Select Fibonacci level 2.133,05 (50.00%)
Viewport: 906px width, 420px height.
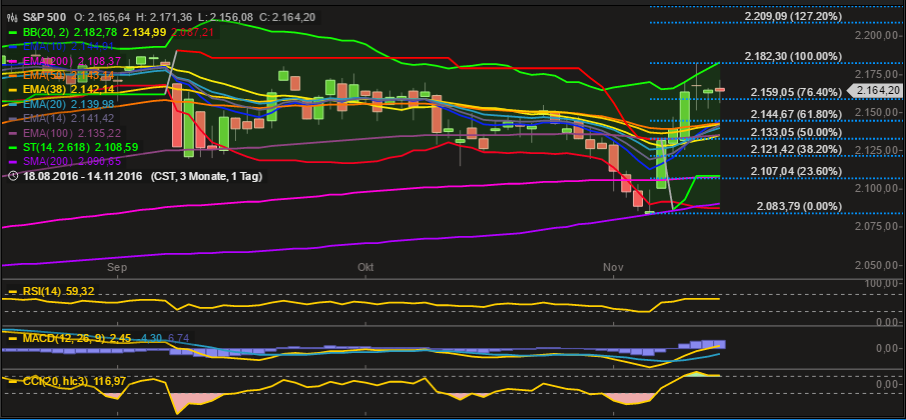[x=796, y=132]
